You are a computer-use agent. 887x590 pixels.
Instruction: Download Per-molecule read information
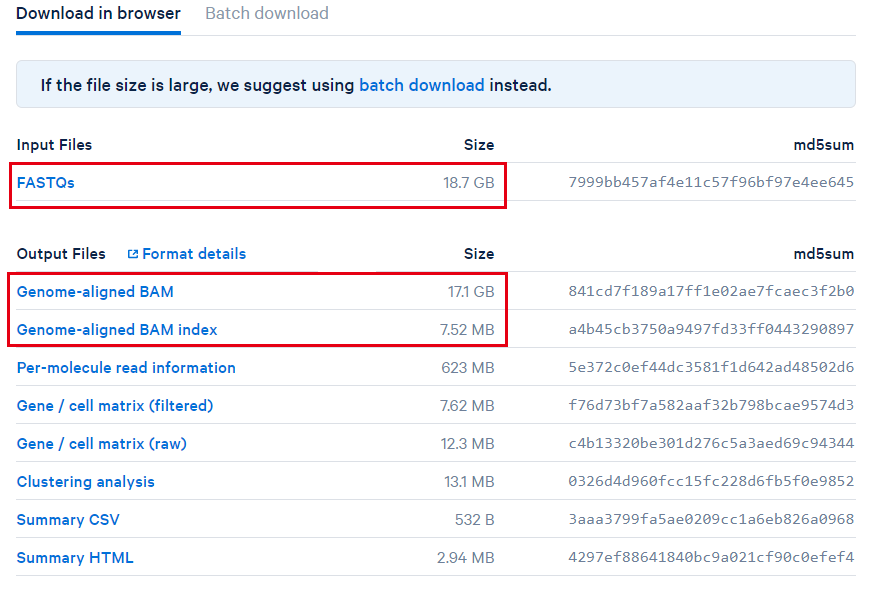[126, 368]
